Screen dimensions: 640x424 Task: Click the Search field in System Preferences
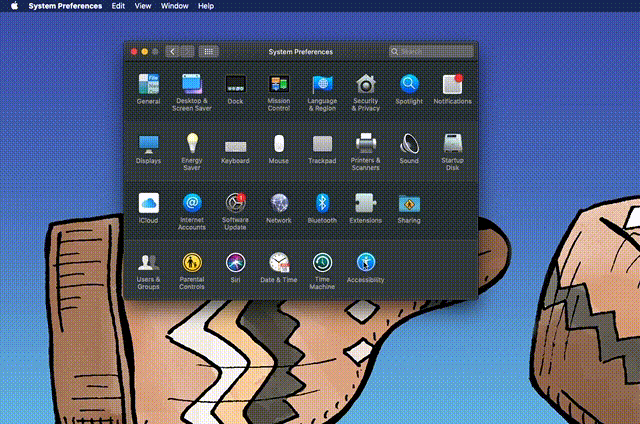click(431, 51)
